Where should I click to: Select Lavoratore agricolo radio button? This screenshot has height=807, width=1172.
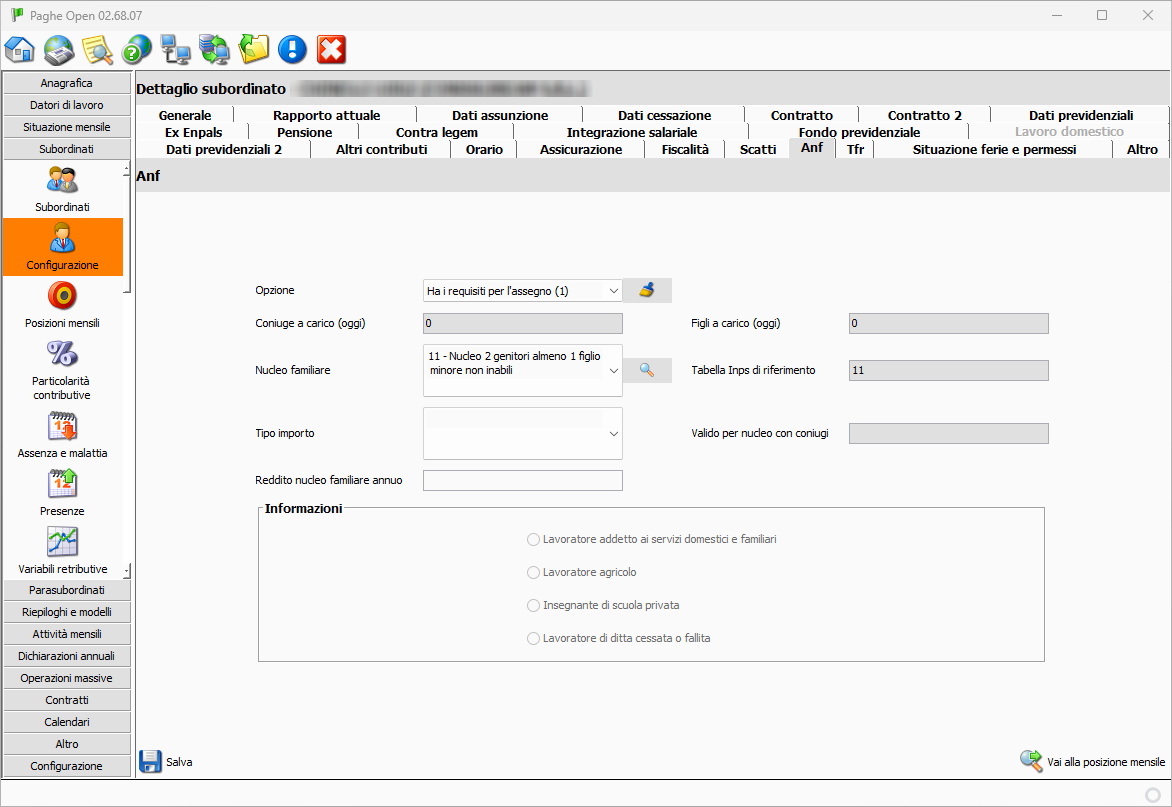[x=533, y=573]
